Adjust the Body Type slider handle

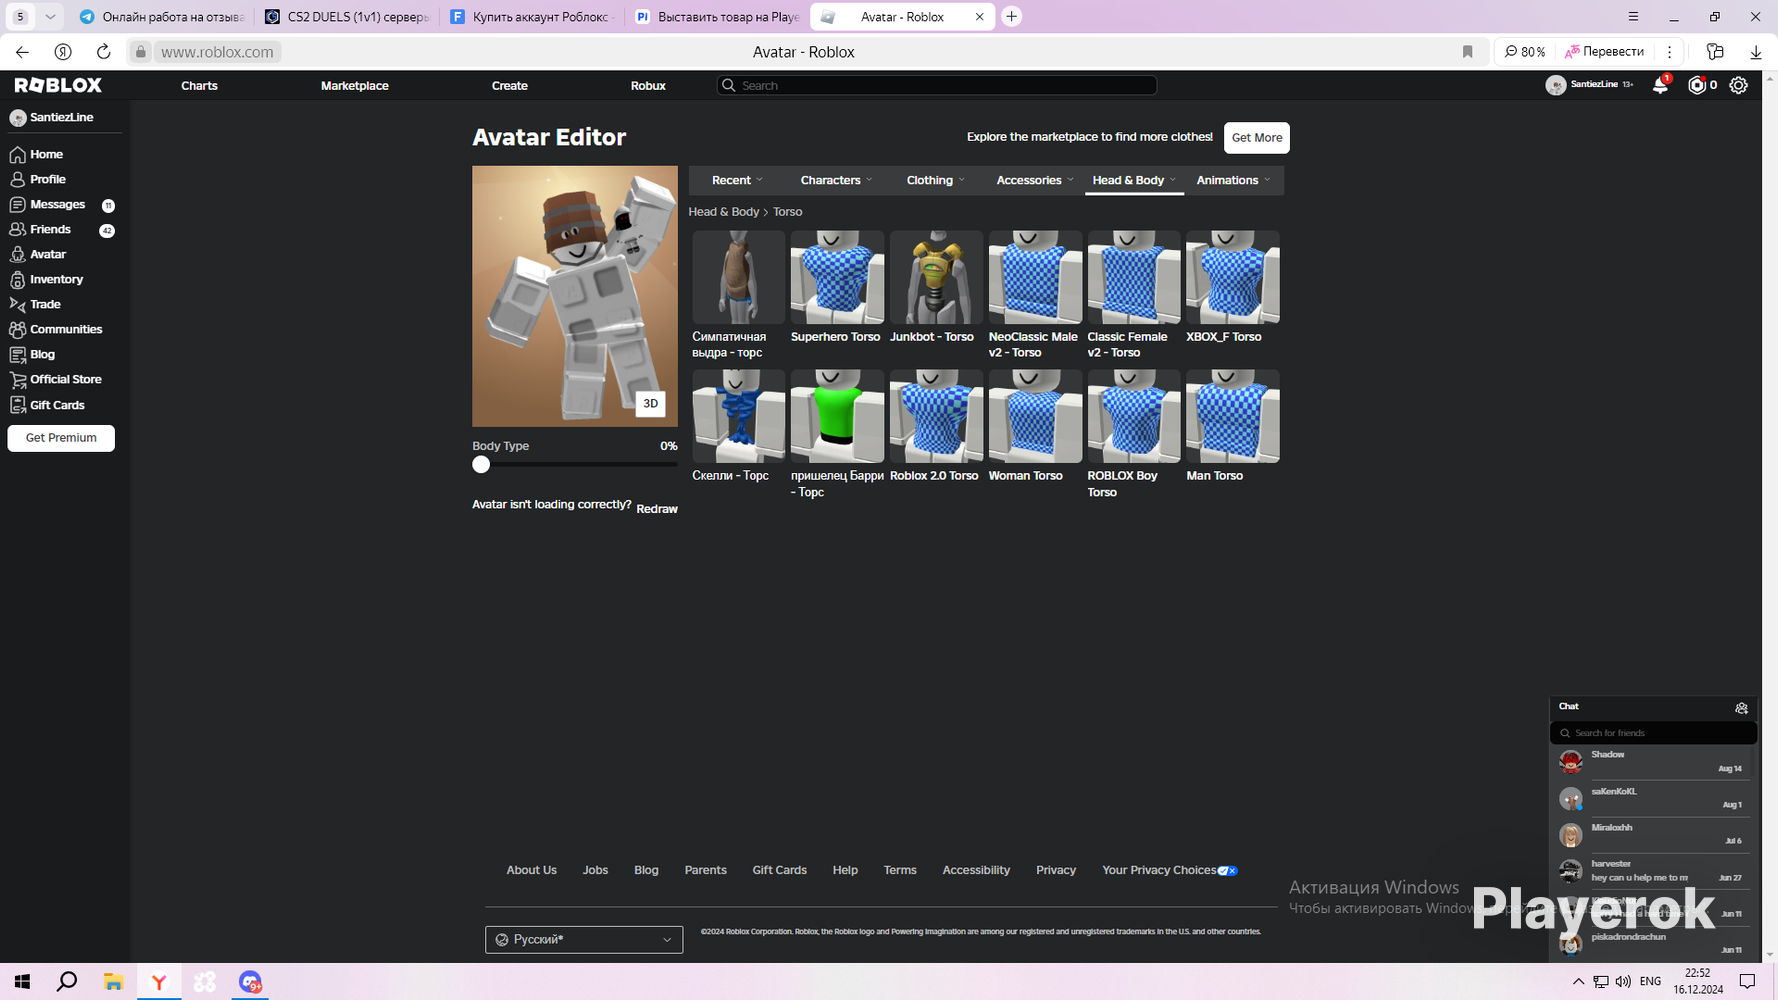(x=481, y=464)
